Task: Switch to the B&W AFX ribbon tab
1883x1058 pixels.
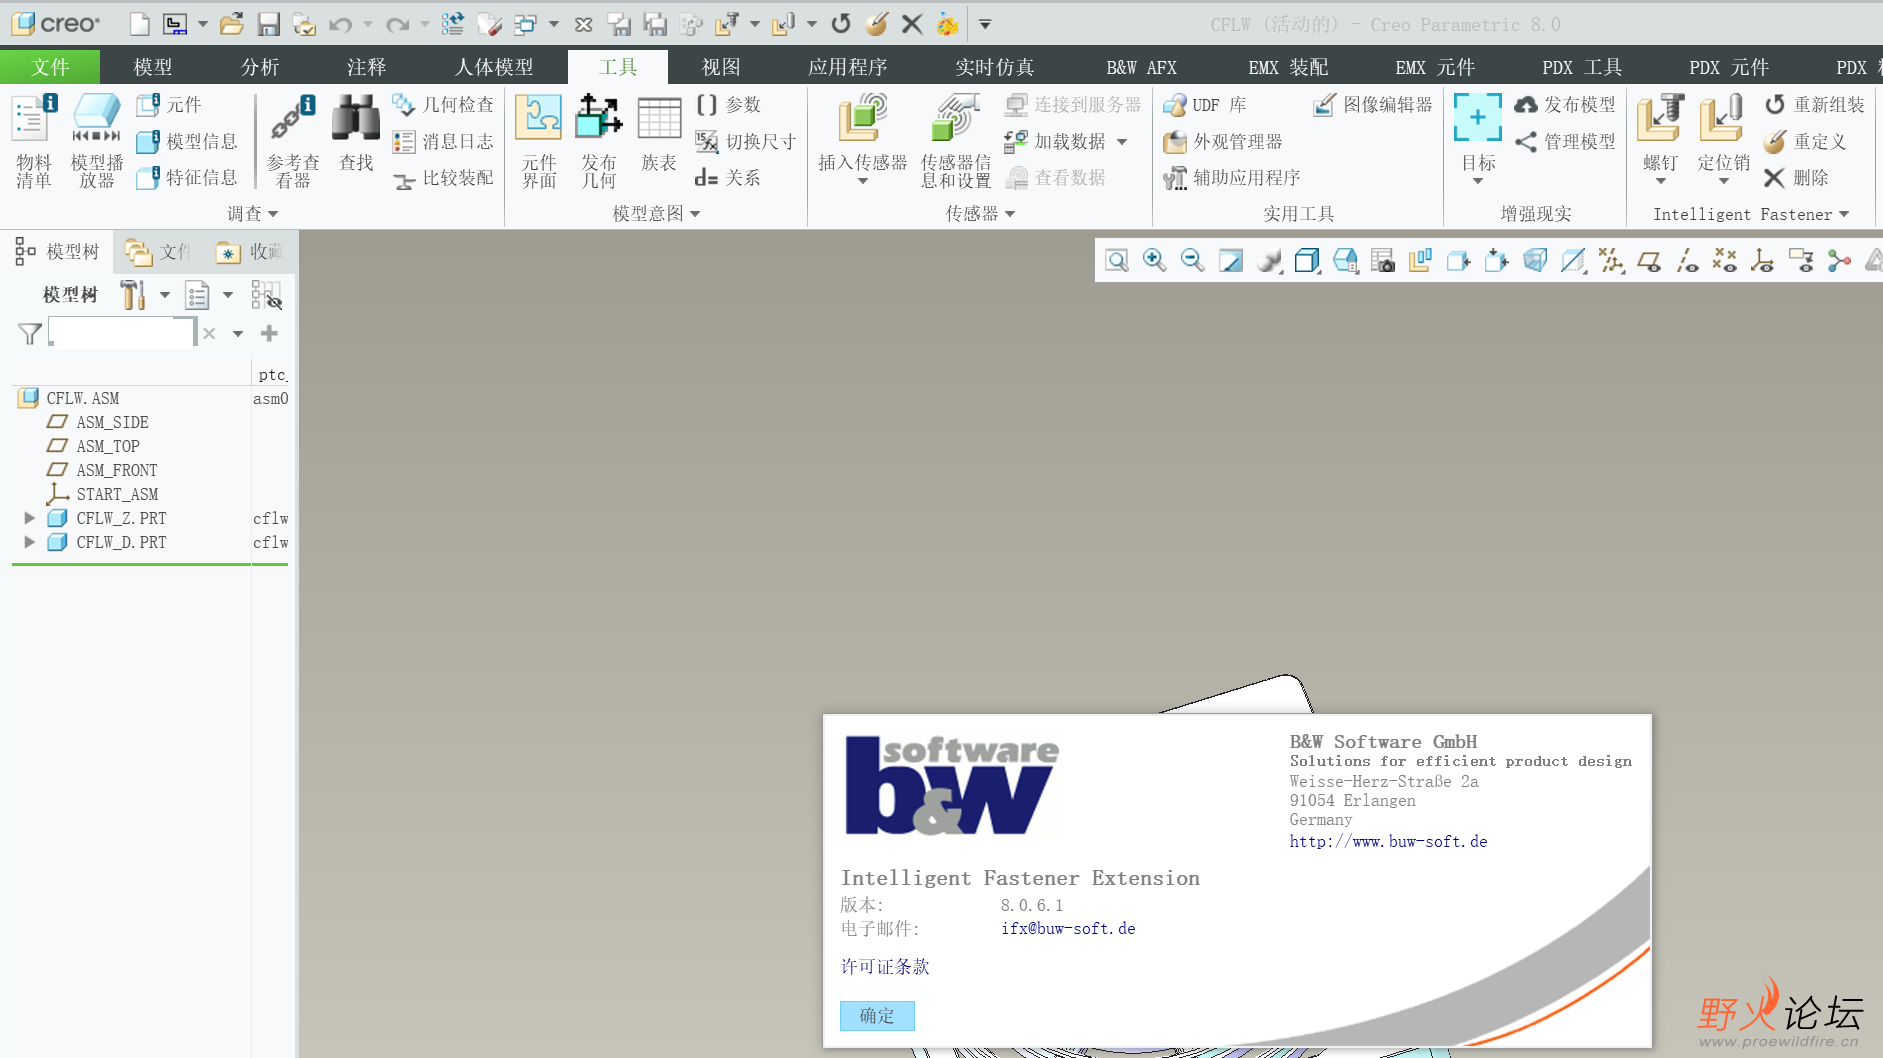Action: point(1141,67)
